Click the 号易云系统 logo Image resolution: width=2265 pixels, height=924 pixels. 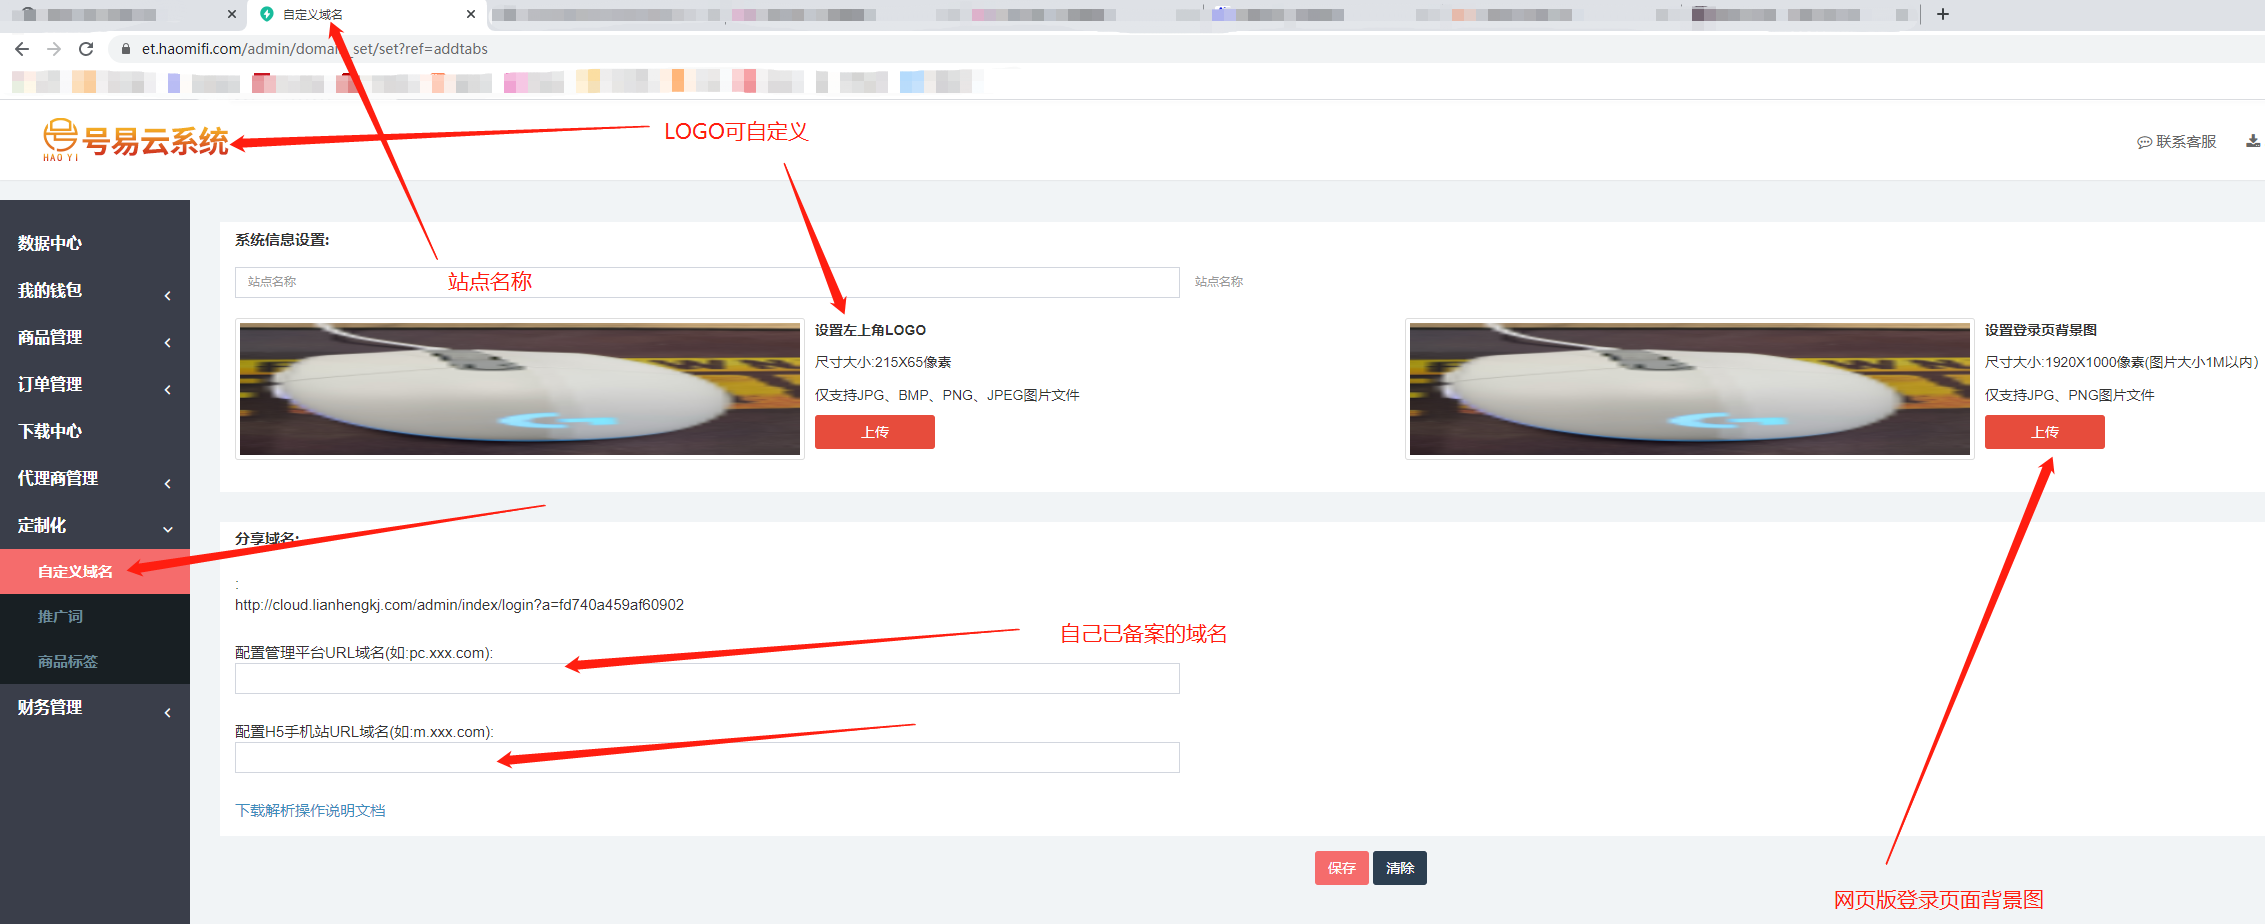pos(136,141)
